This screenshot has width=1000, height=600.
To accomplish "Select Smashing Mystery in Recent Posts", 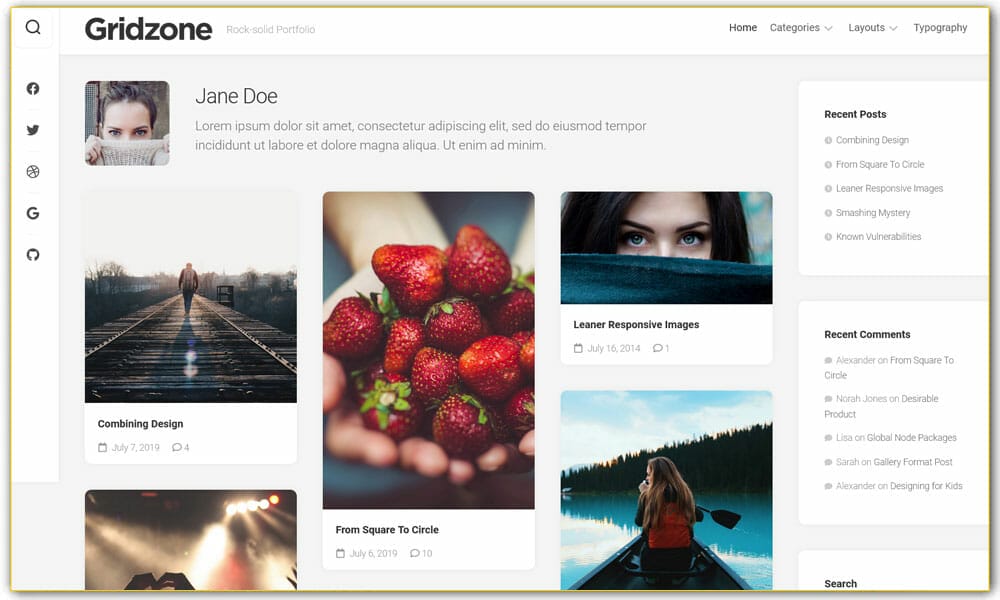I will pos(873,213).
